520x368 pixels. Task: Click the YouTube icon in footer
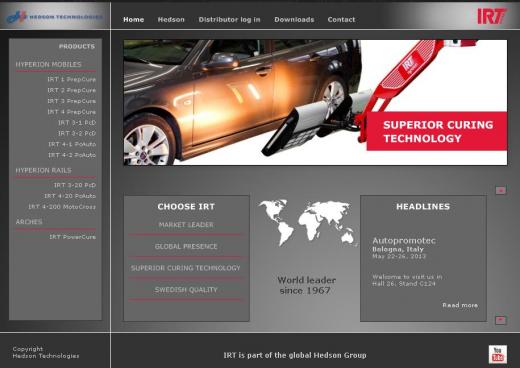click(498, 354)
